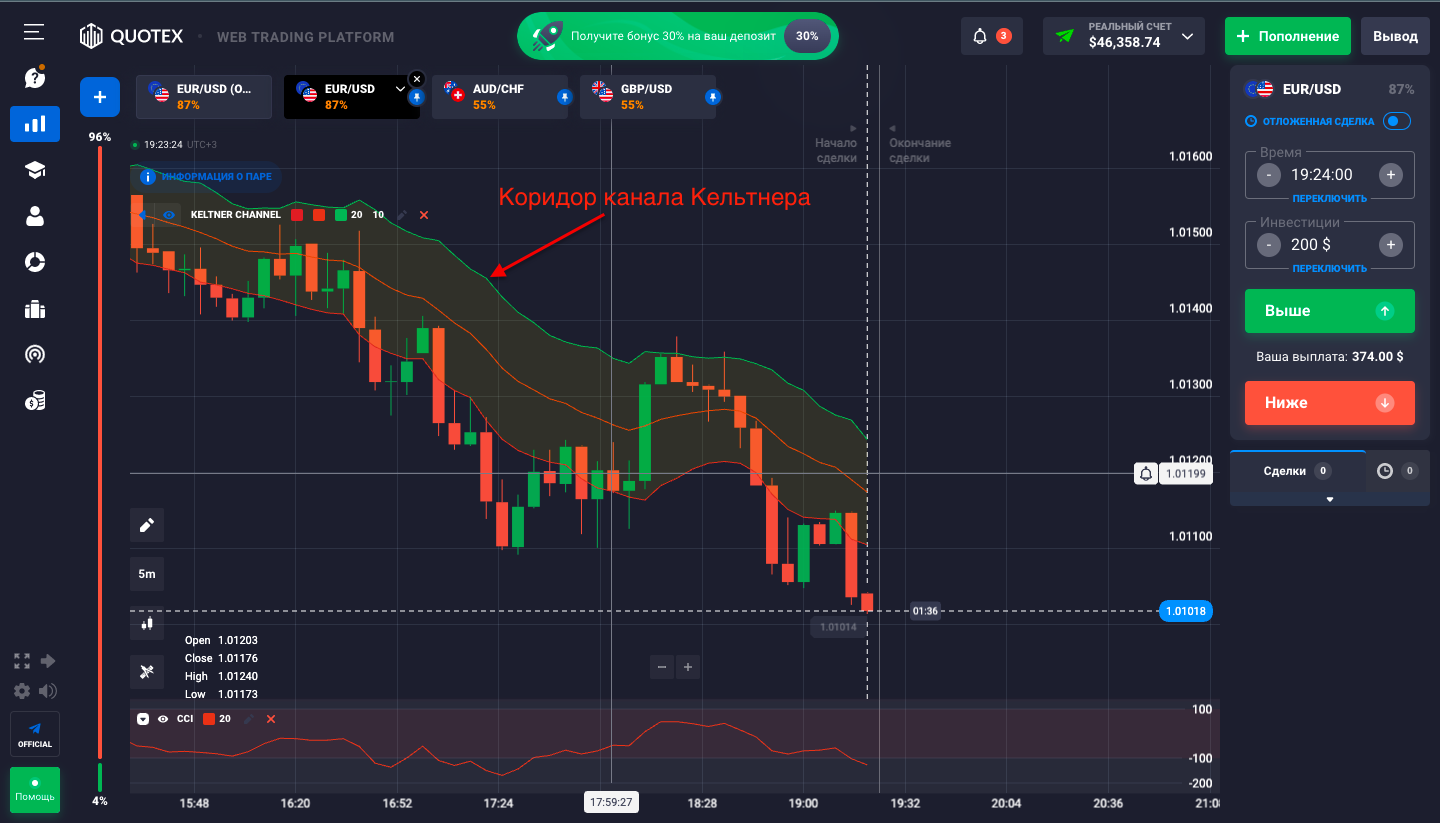Image resolution: width=1440 pixels, height=823 pixels.
Task: Open settings gear icon in sidebar
Action: (x=22, y=691)
